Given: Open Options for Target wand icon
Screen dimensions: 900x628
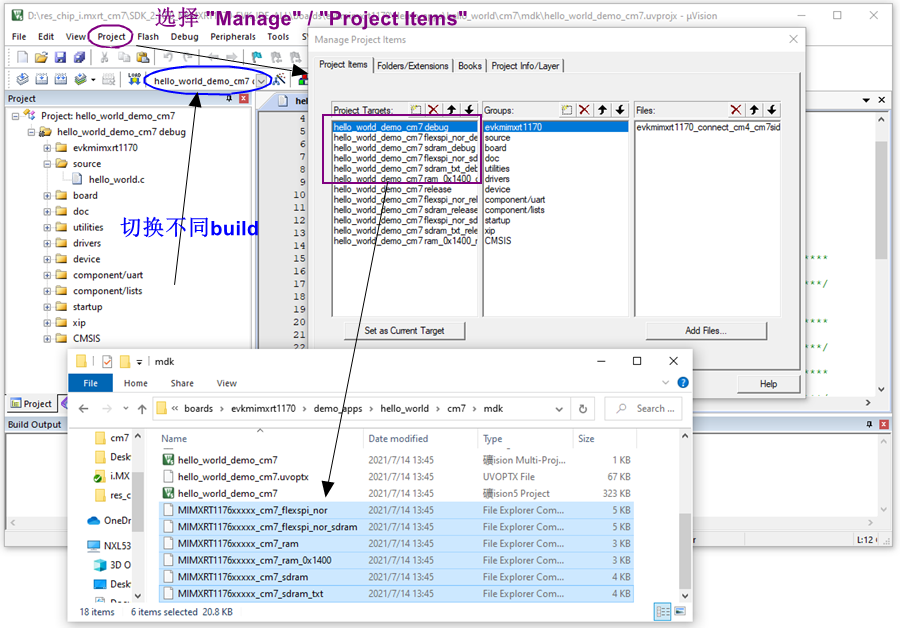Looking at the screenshot, I should 280,80.
